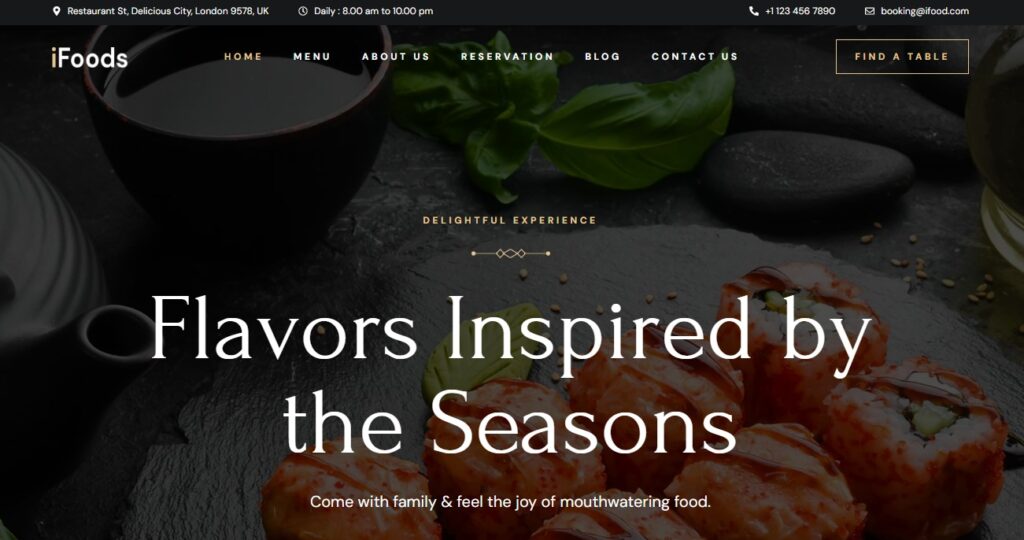1024x540 pixels.
Task: Open the Reservation page
Action: point(507,57)
